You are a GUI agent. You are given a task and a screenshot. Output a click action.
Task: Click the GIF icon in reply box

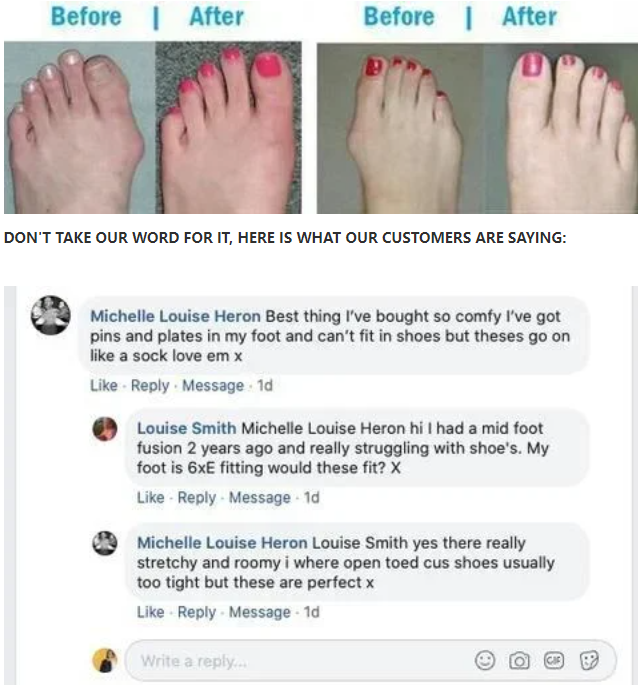(x=554, y=660)
